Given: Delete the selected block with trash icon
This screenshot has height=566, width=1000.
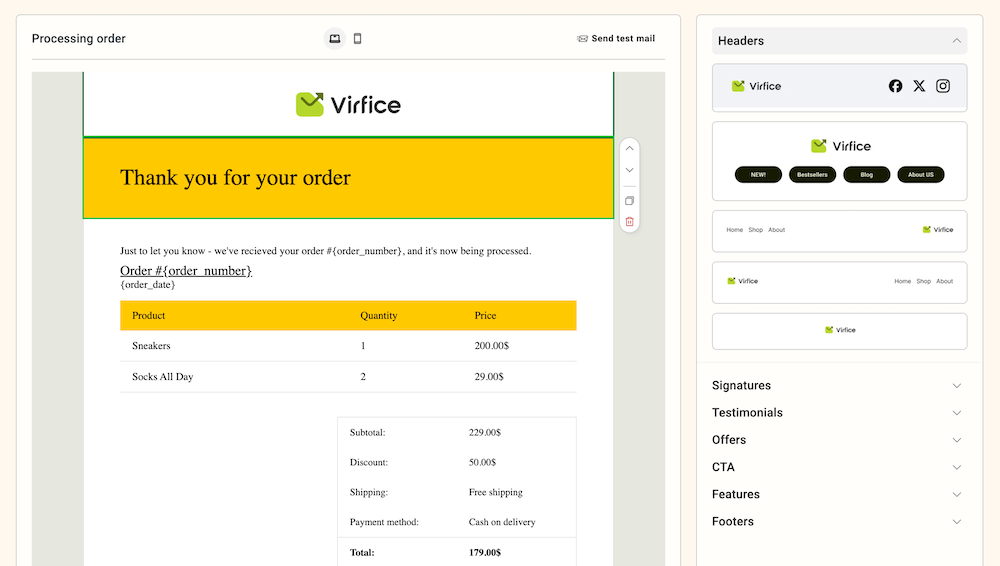Looking at the screenshot, I should (629, 221).
